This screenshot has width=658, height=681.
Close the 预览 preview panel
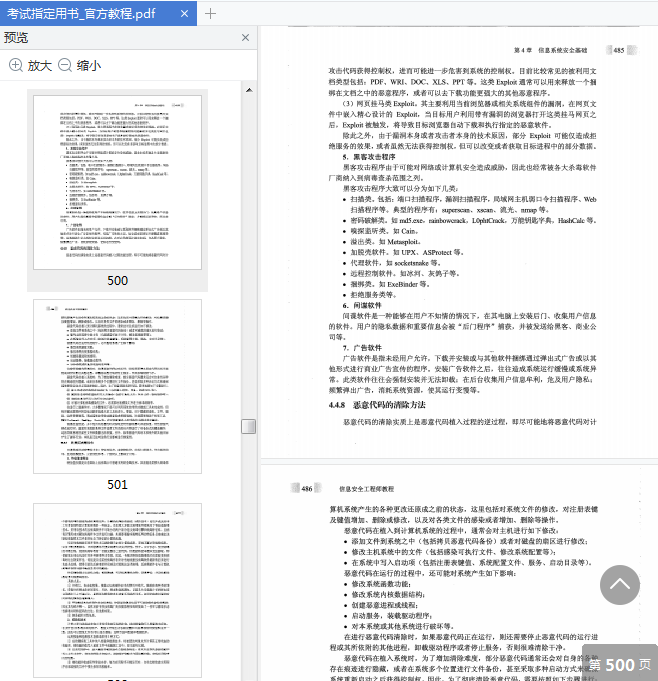245,38
